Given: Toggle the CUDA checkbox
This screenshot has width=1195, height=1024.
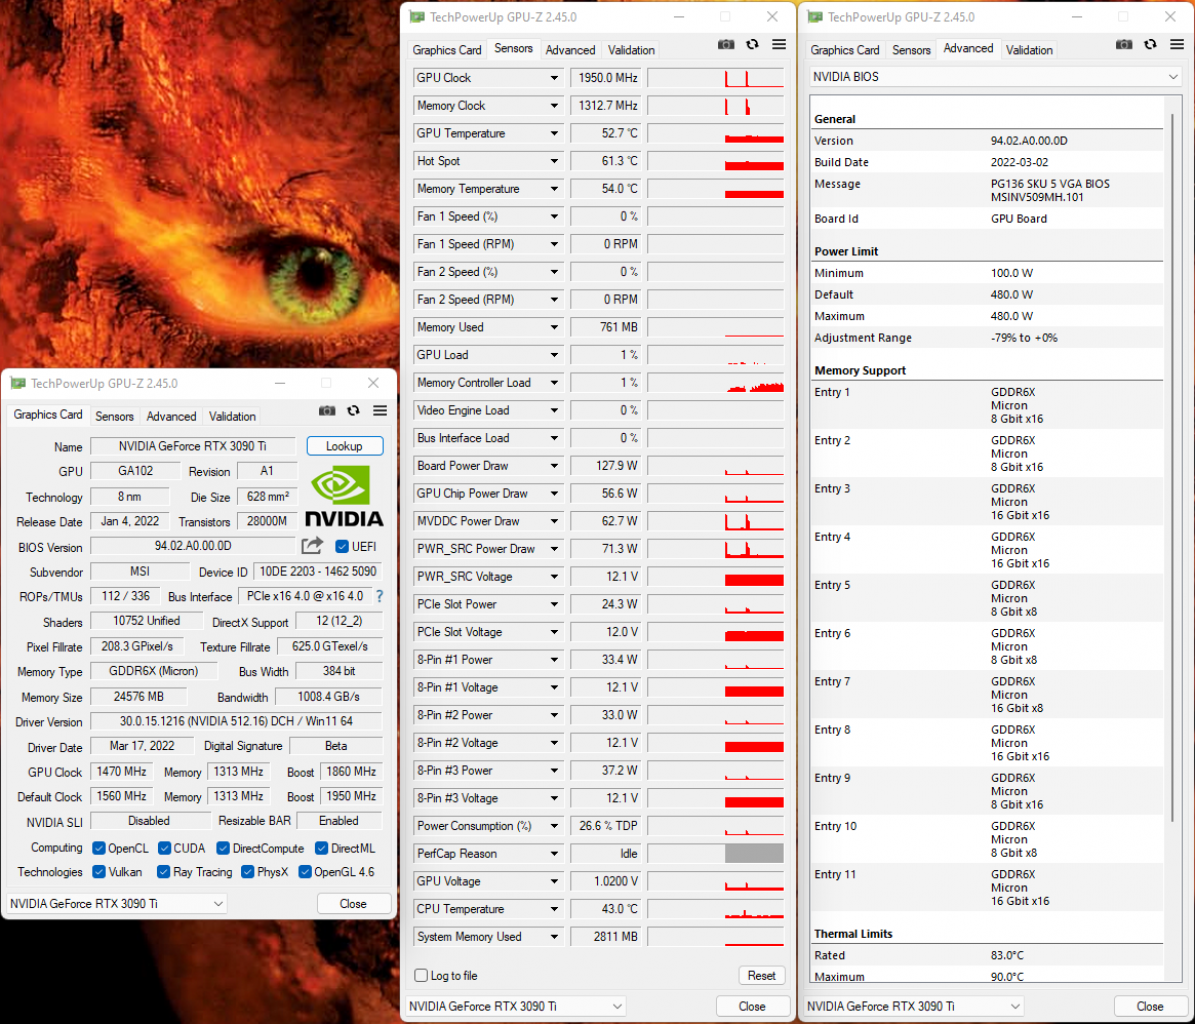Looking at the screenshot, I should coord(164,848).
